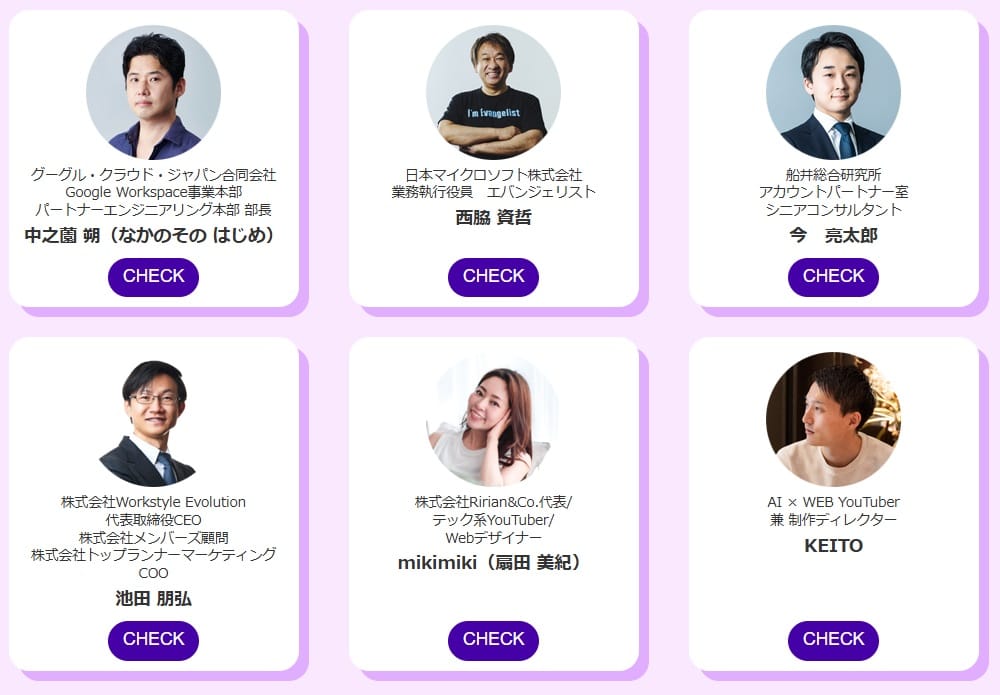This screenshot has width=1000, height=695.
Task: Click the name 池田 朋弘
Action: click(153, 599)
